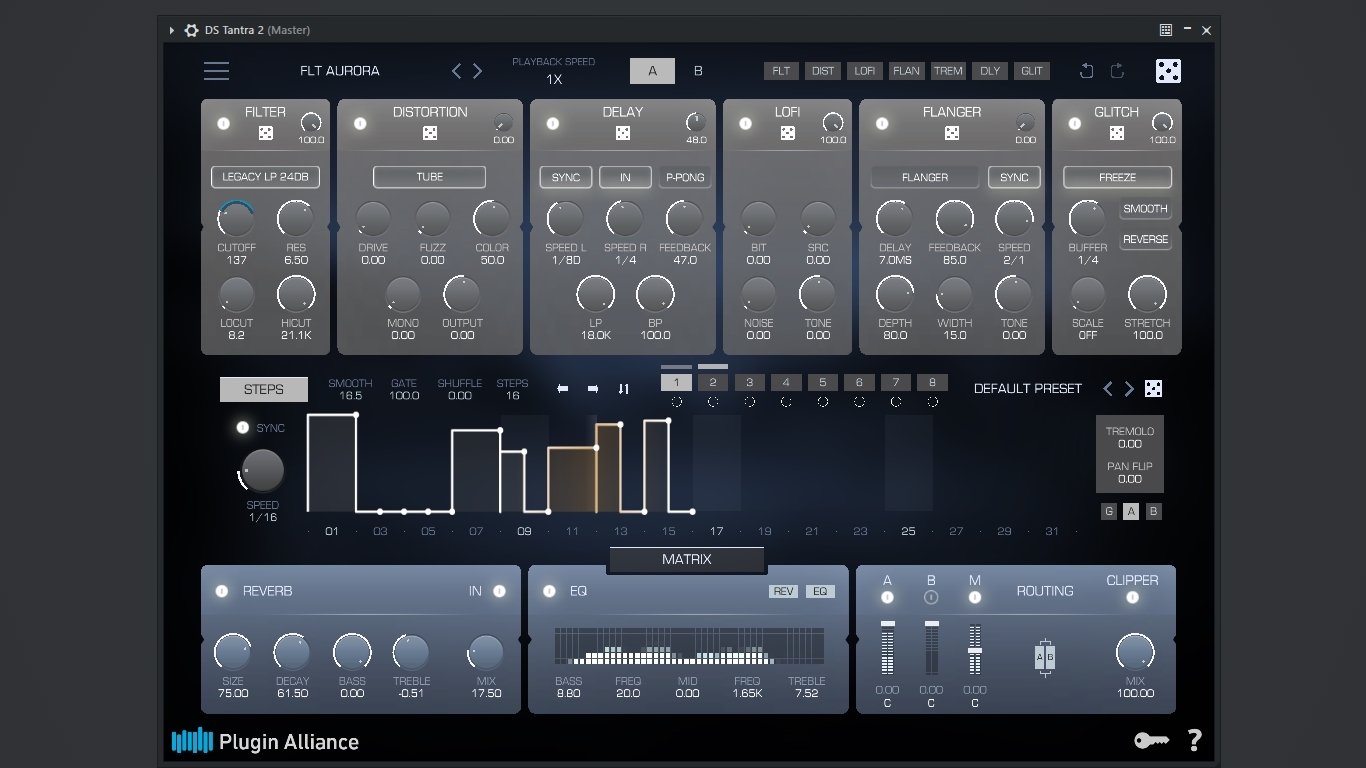Go to previous global preset arrow
This screenshot has height=768, width=1366.
pos(456,71)
